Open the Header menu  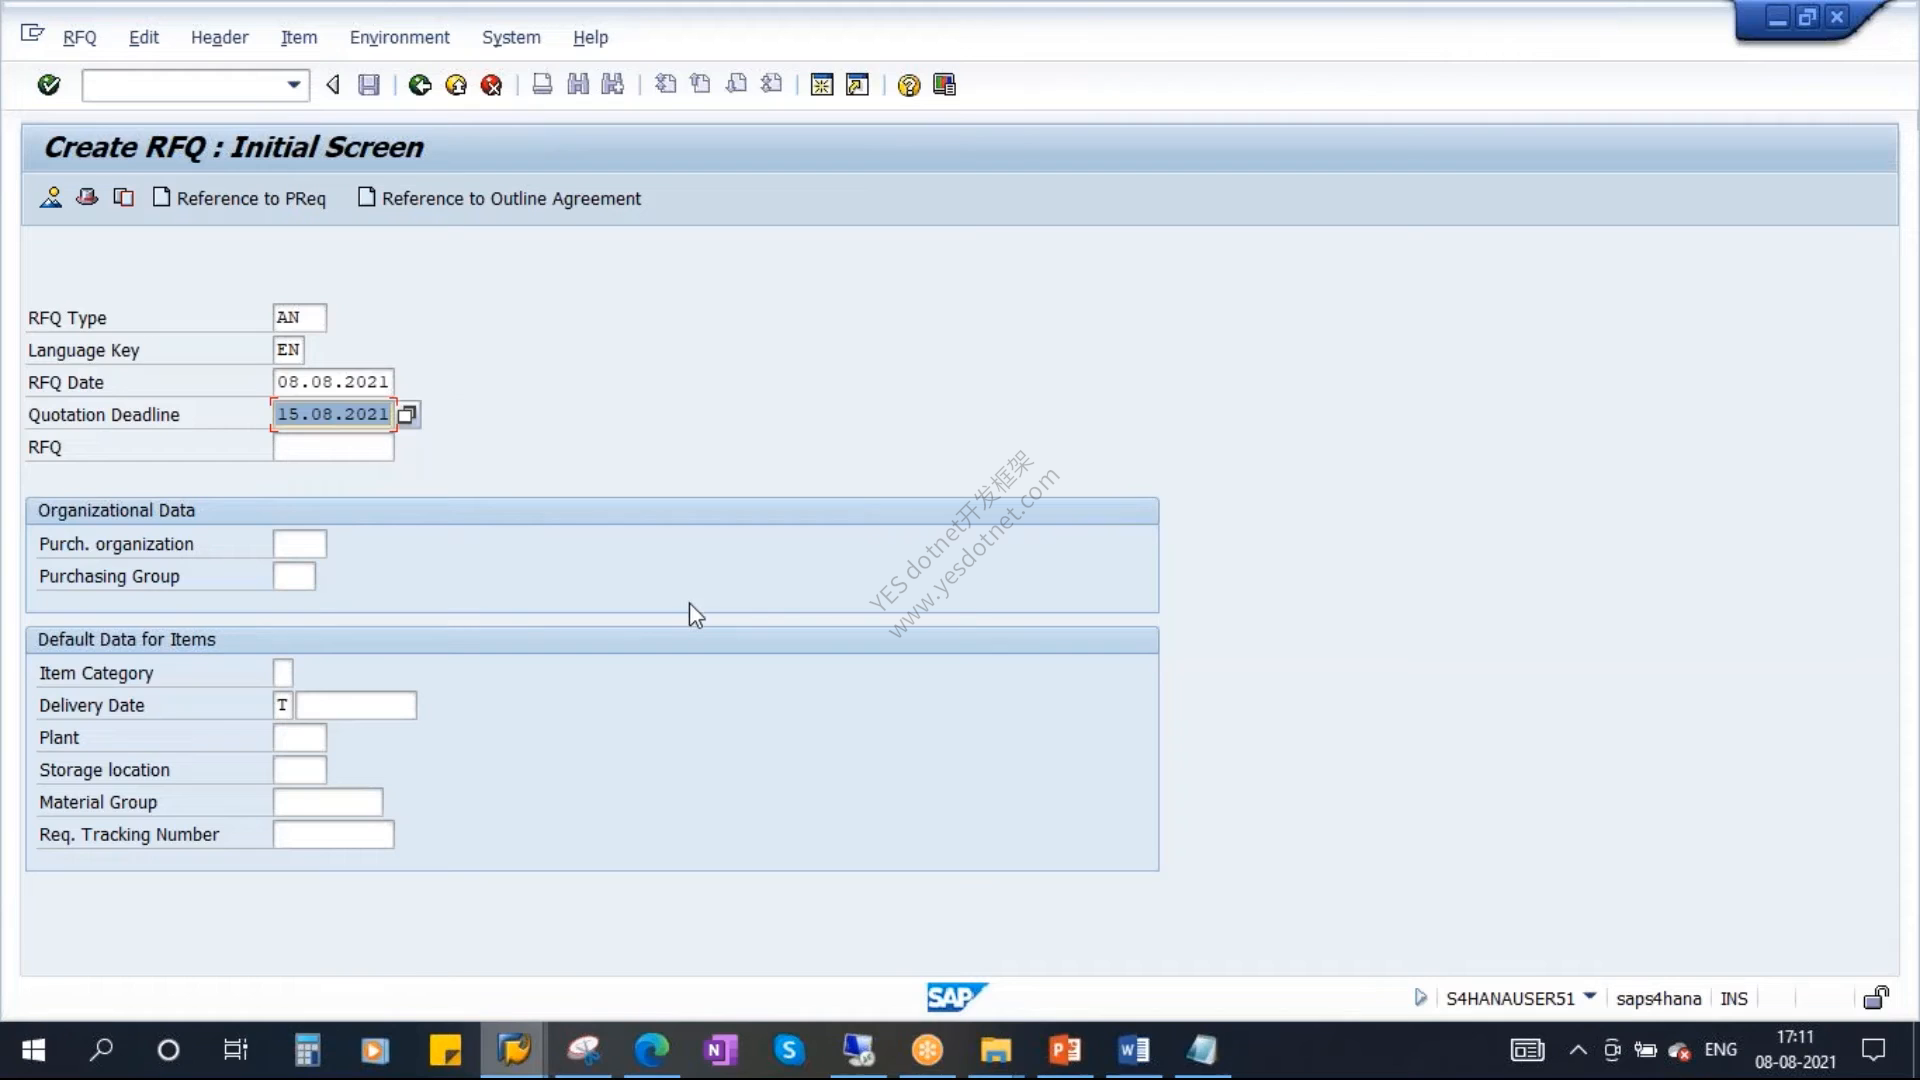(x=219, y=37)
